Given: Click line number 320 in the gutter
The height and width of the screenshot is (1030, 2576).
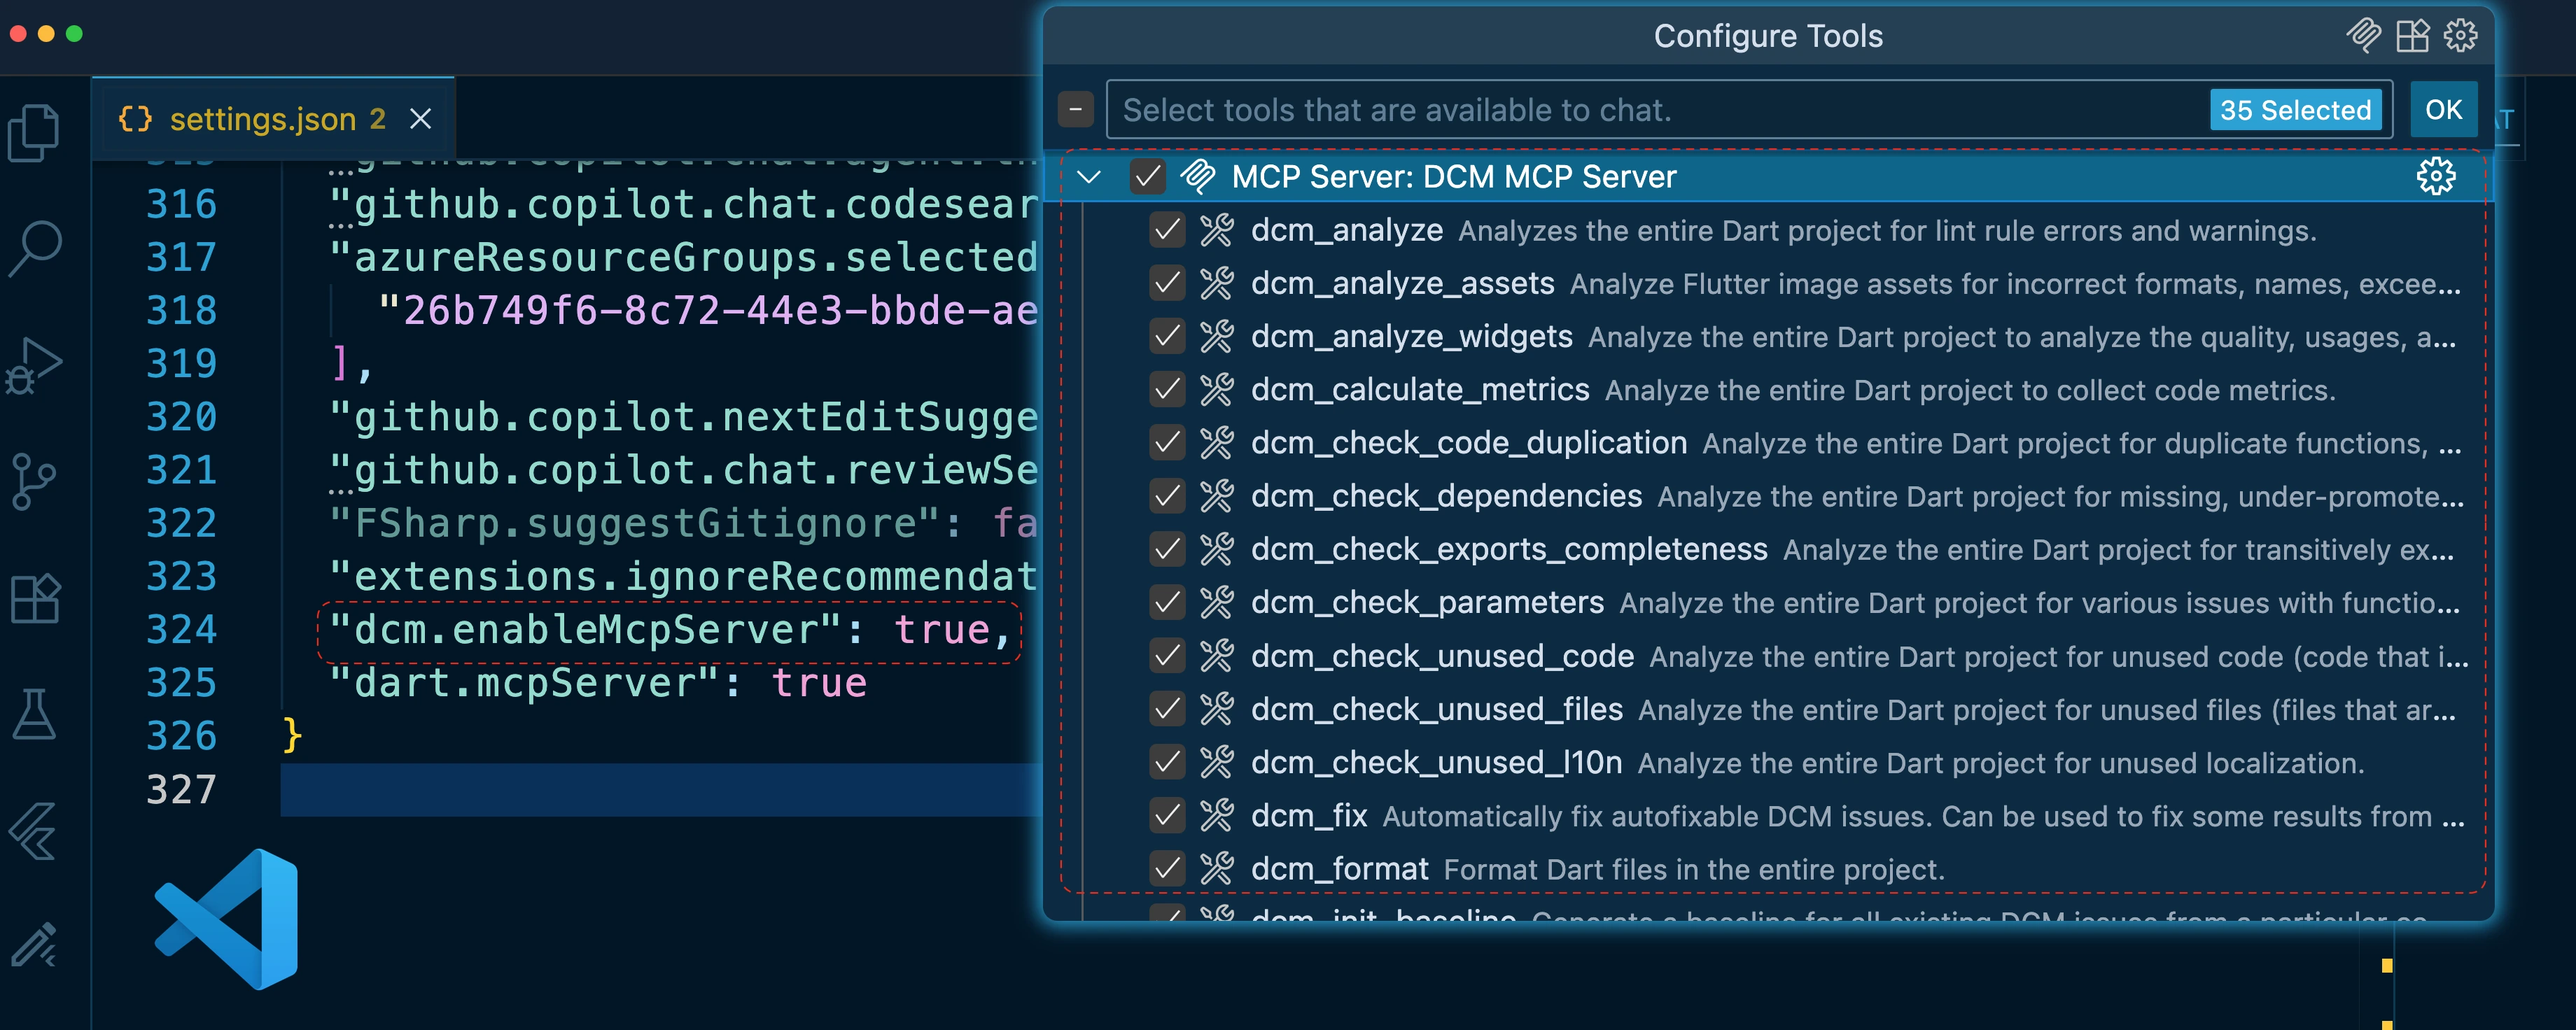Looking at the screenshot, I should tap(181, 417).
